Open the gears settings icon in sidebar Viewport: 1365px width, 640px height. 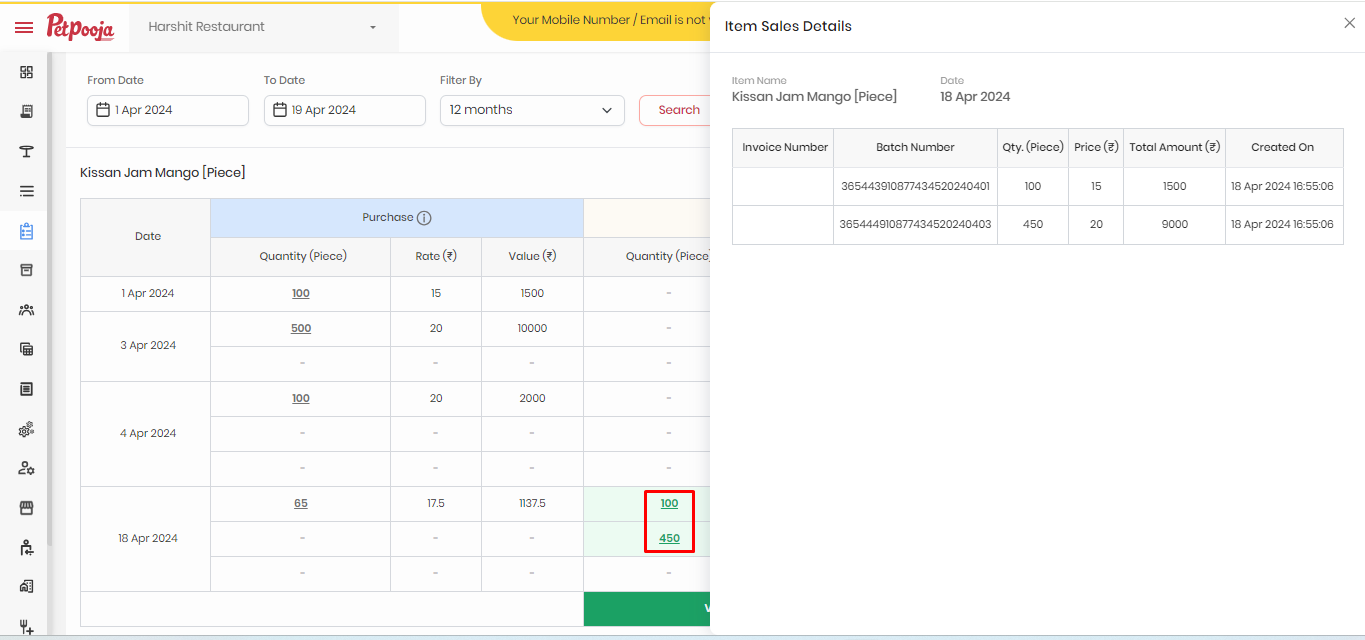coord(27,429)
